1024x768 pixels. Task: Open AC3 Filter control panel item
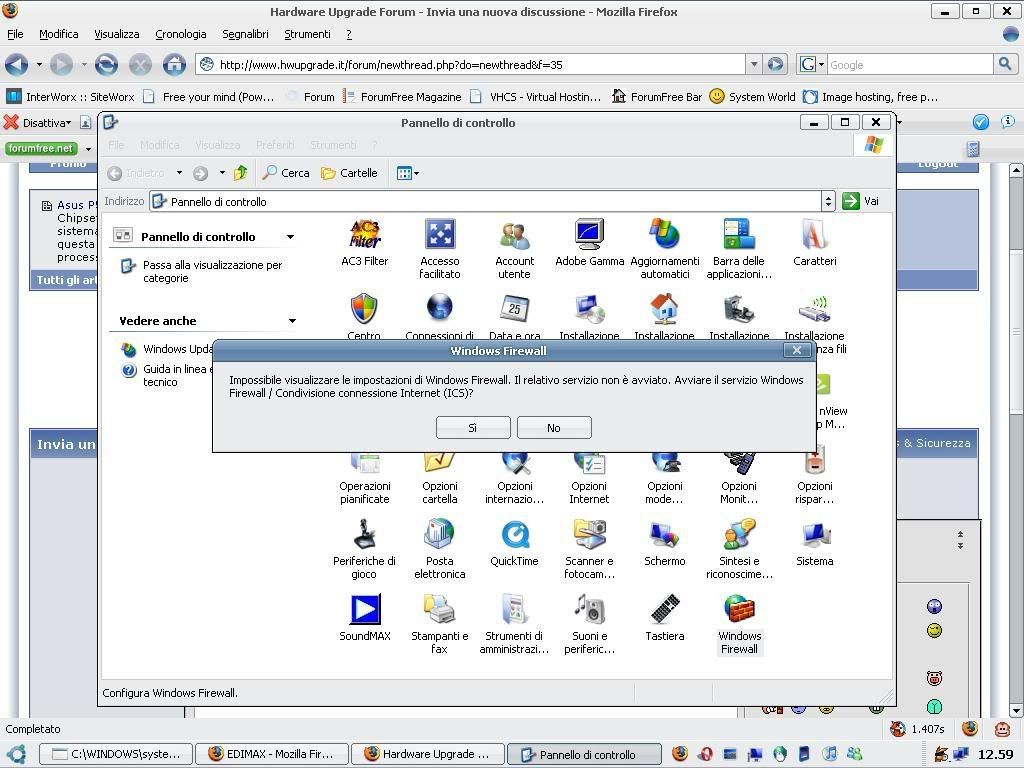(x=364, y=243)
